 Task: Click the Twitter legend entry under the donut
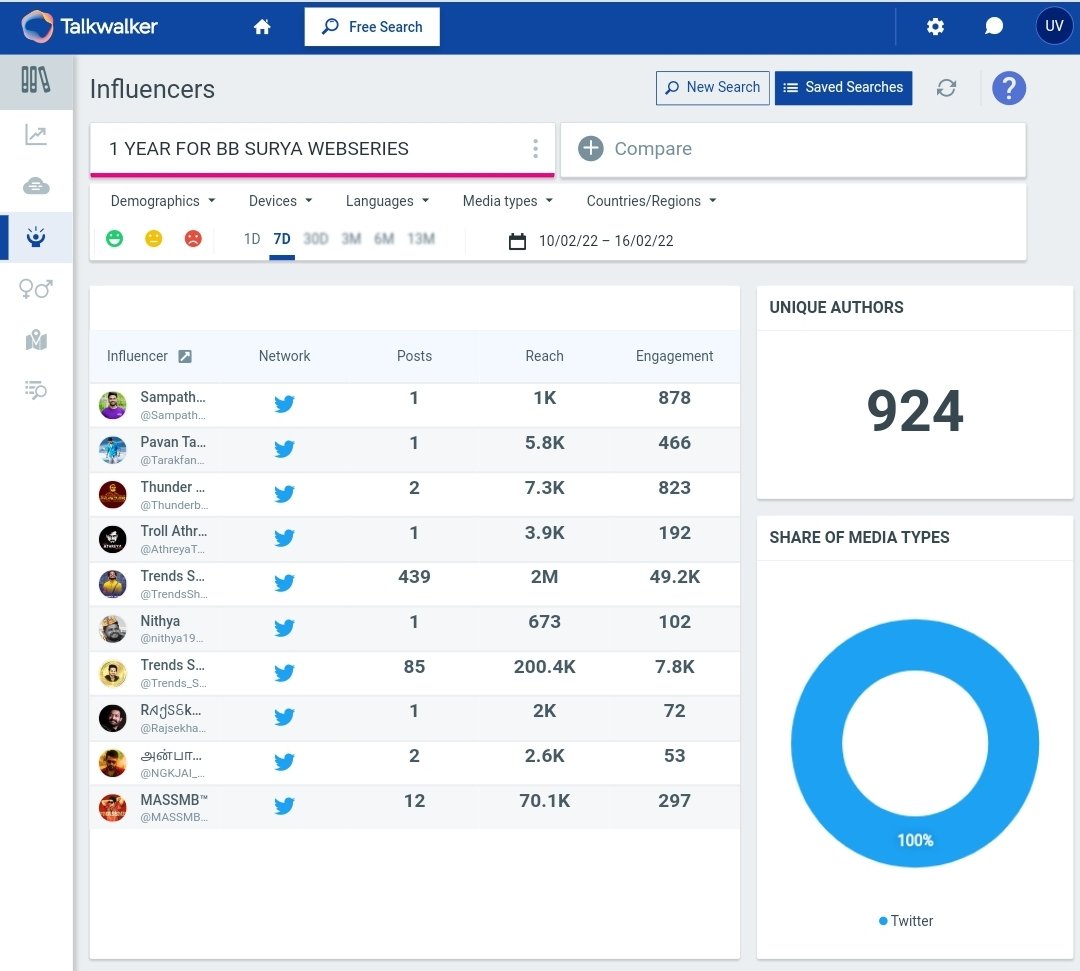point(906,921)
